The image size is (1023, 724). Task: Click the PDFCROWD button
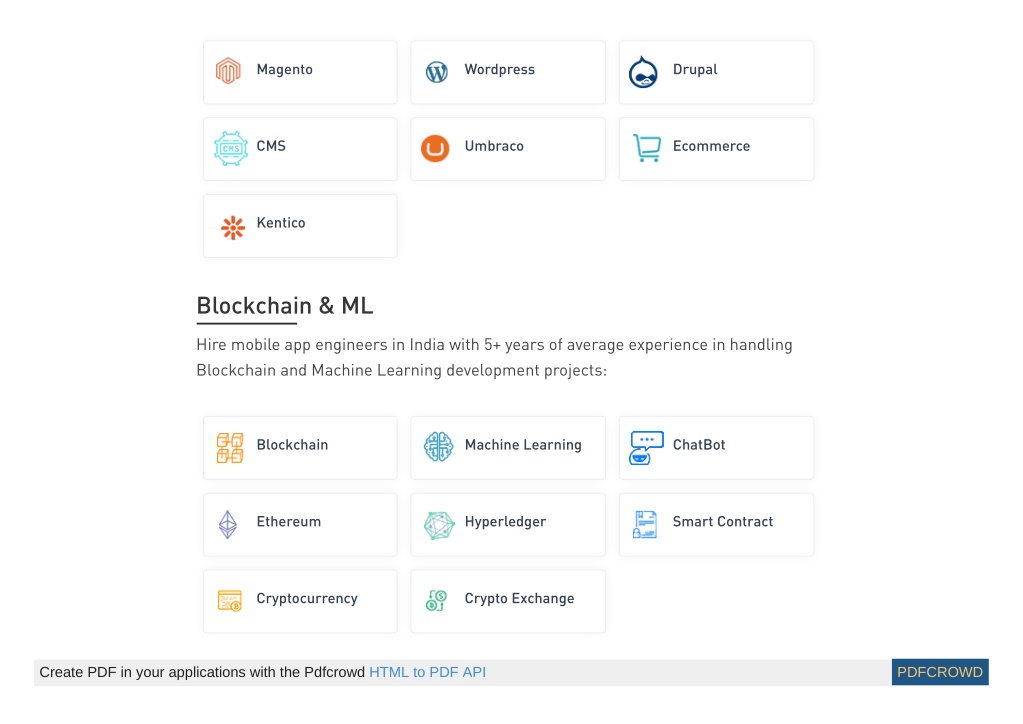(x=940, y=672)
